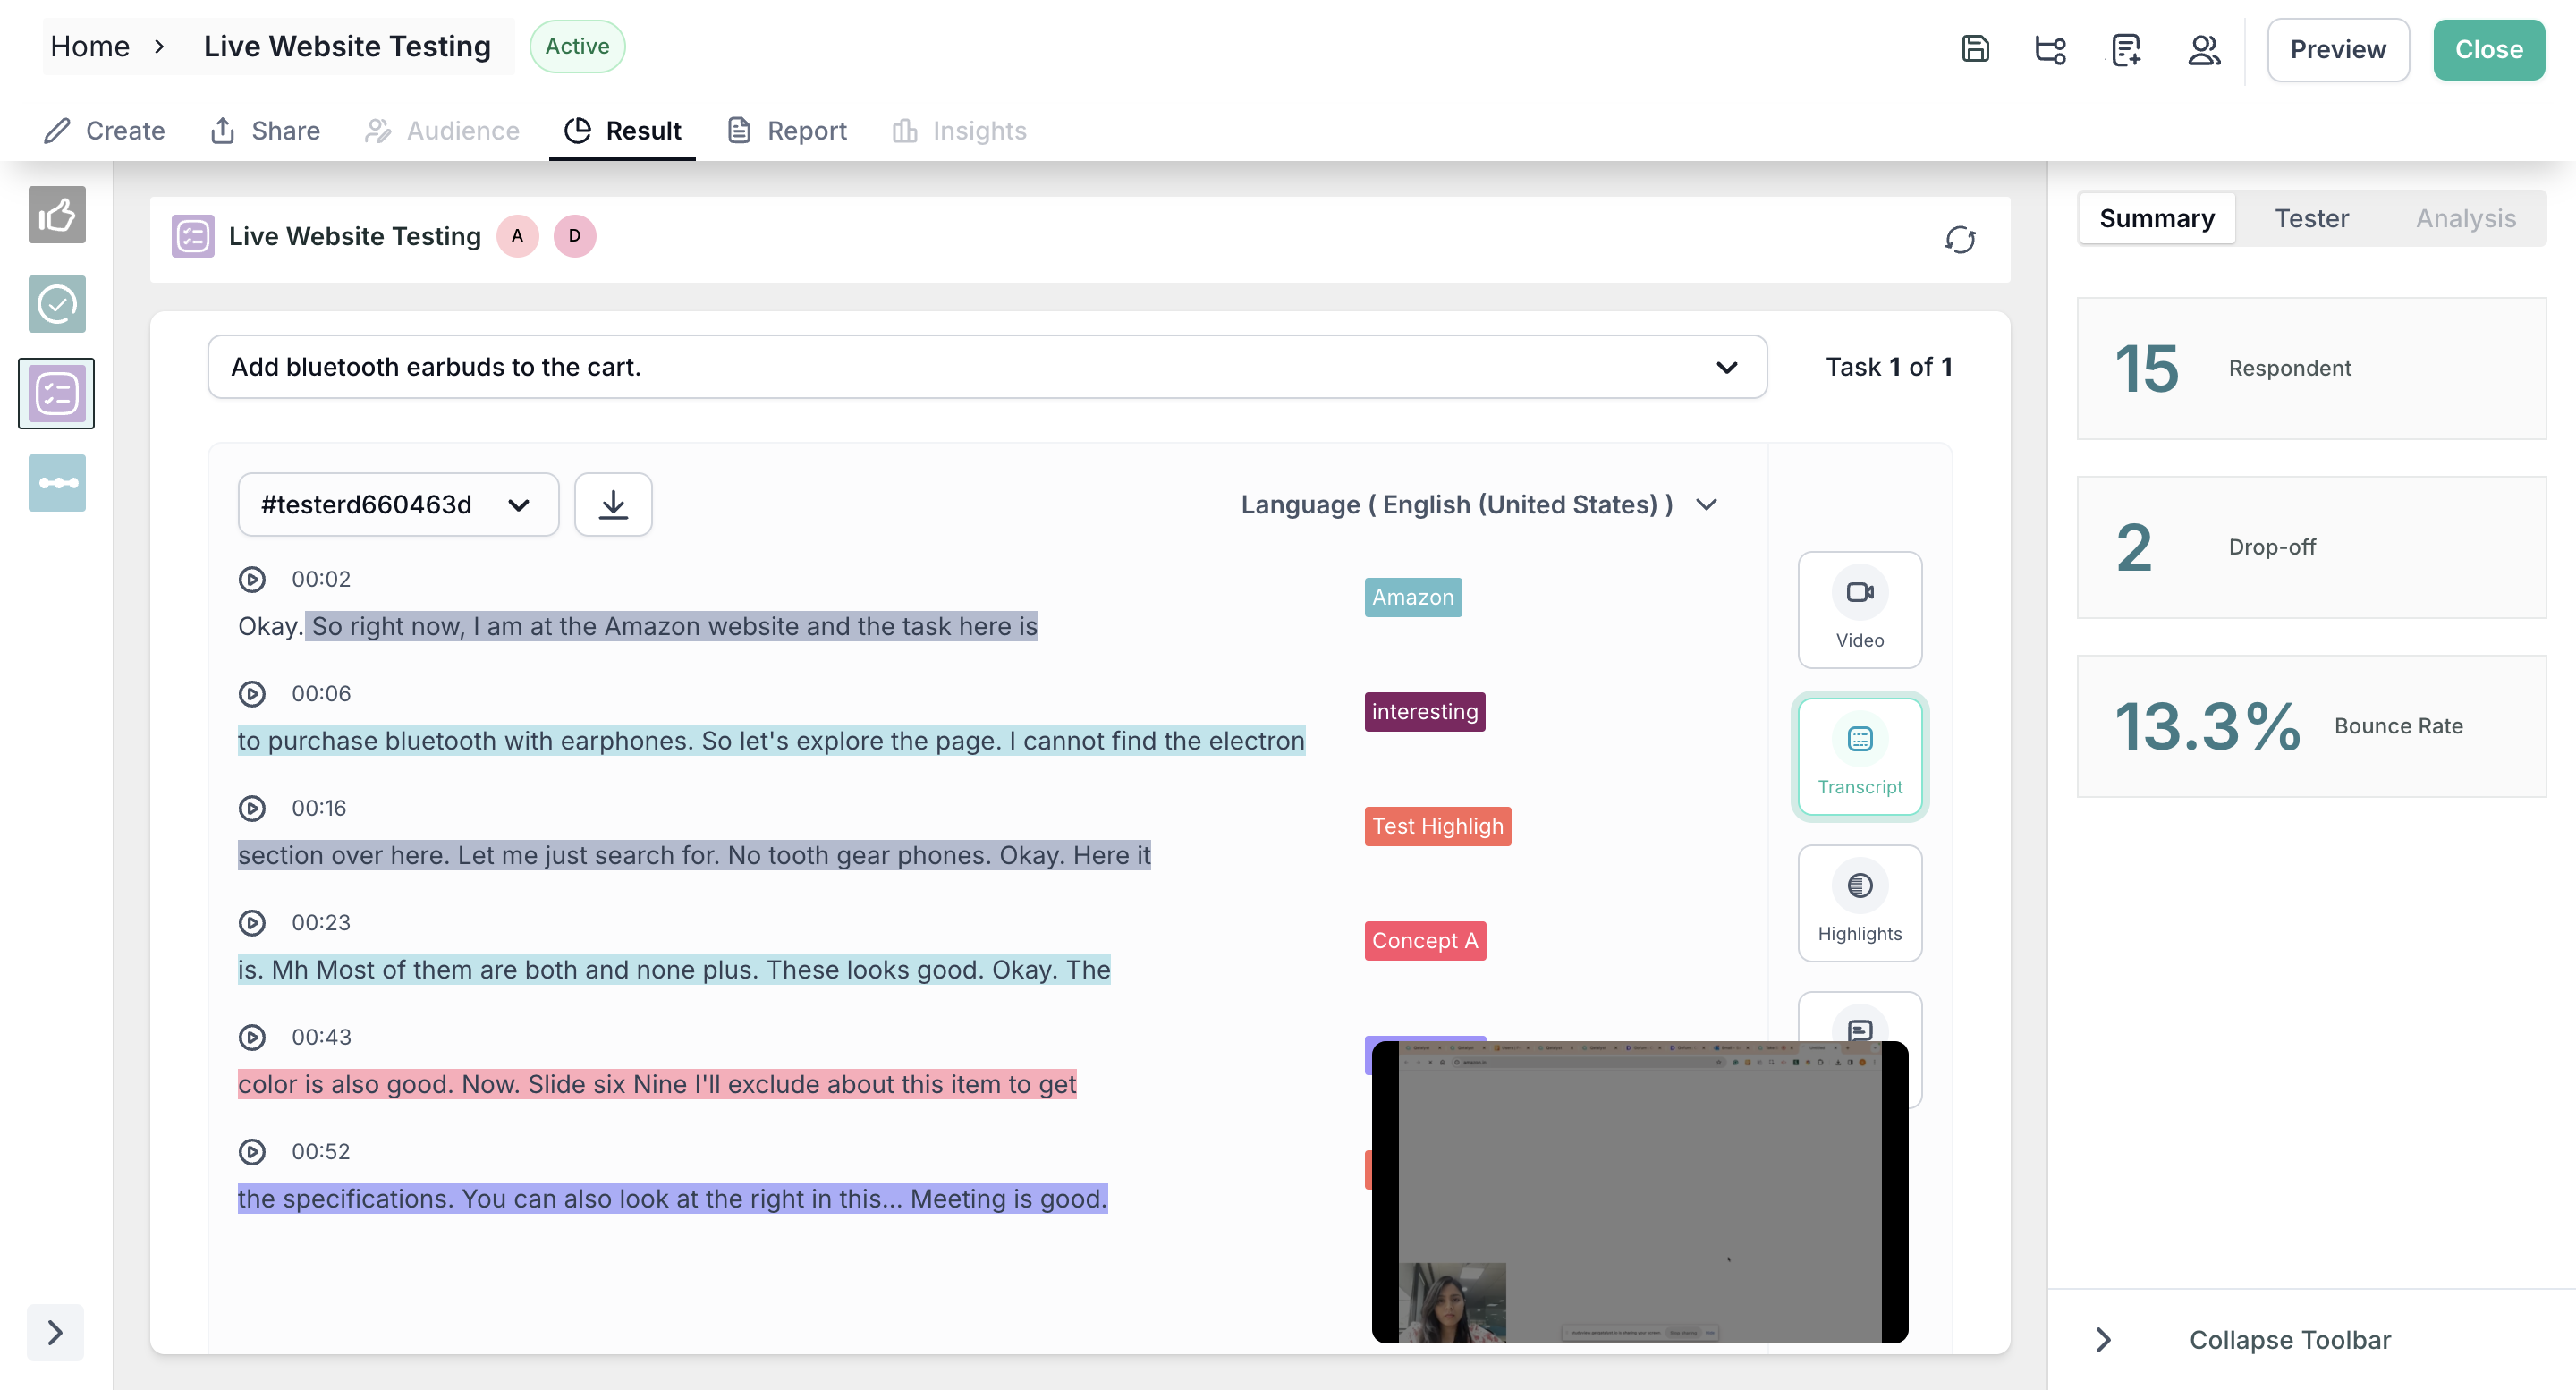Click the green Close button
This screenshot has height=1390, width=2576.
point(2489,49)
